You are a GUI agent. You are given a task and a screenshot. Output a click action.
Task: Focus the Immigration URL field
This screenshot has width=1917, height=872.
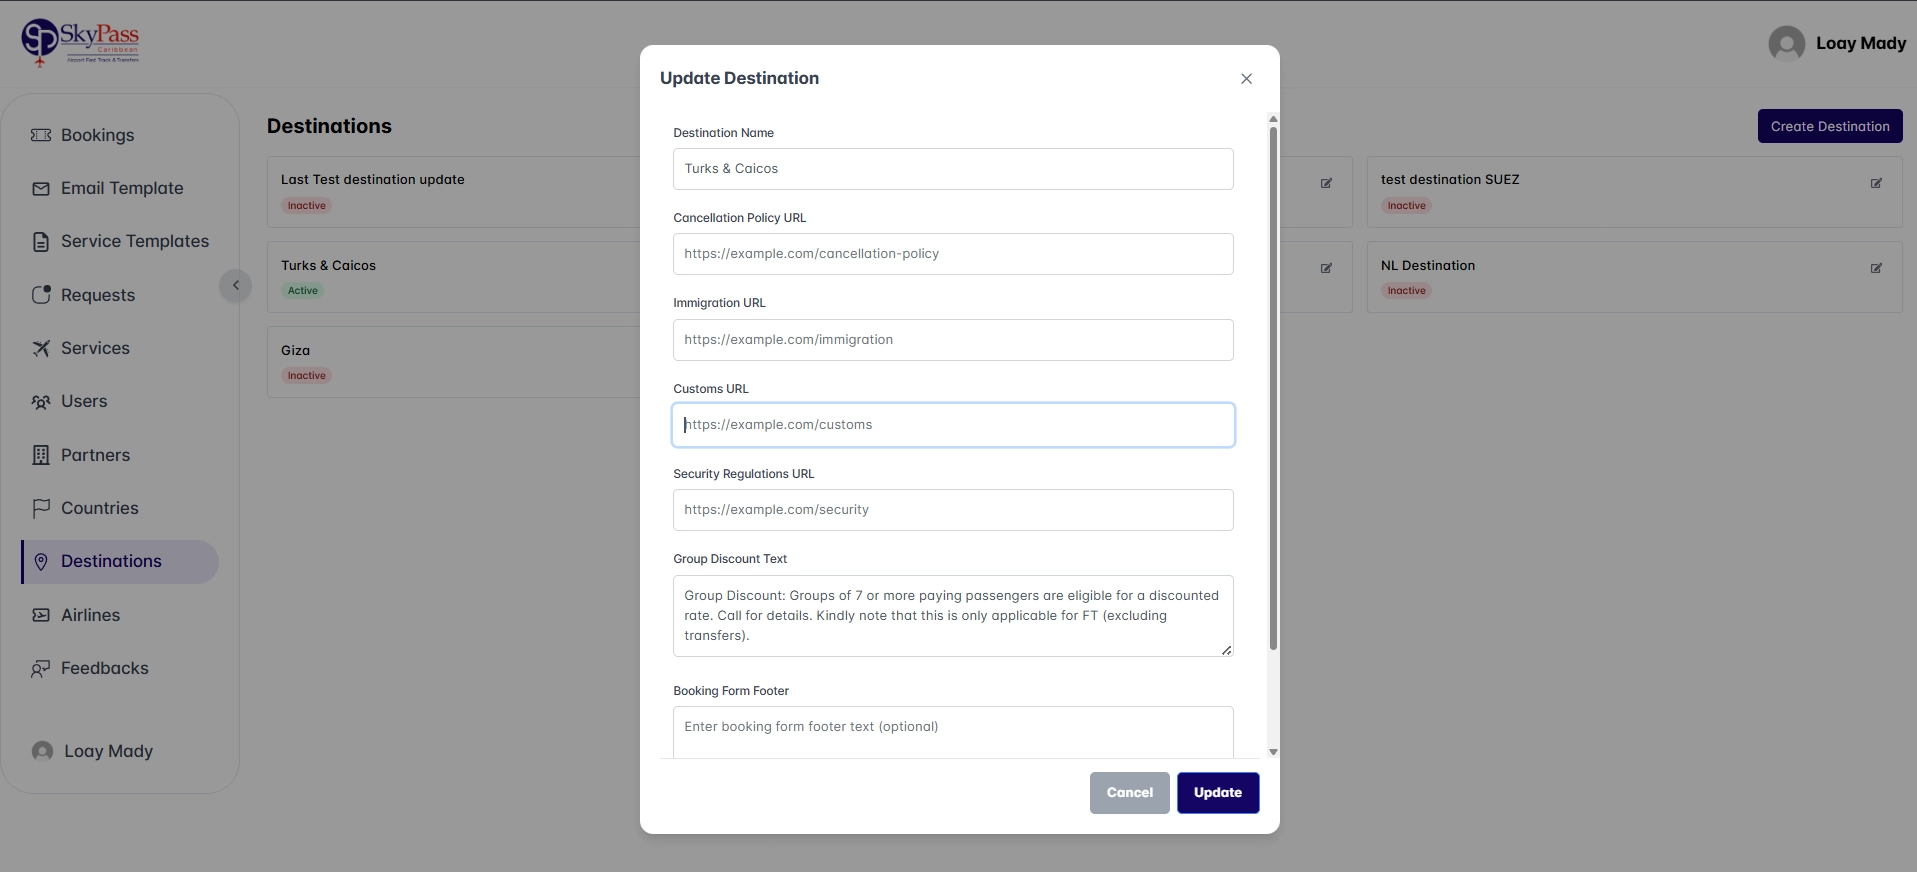(x=953, y=340)
